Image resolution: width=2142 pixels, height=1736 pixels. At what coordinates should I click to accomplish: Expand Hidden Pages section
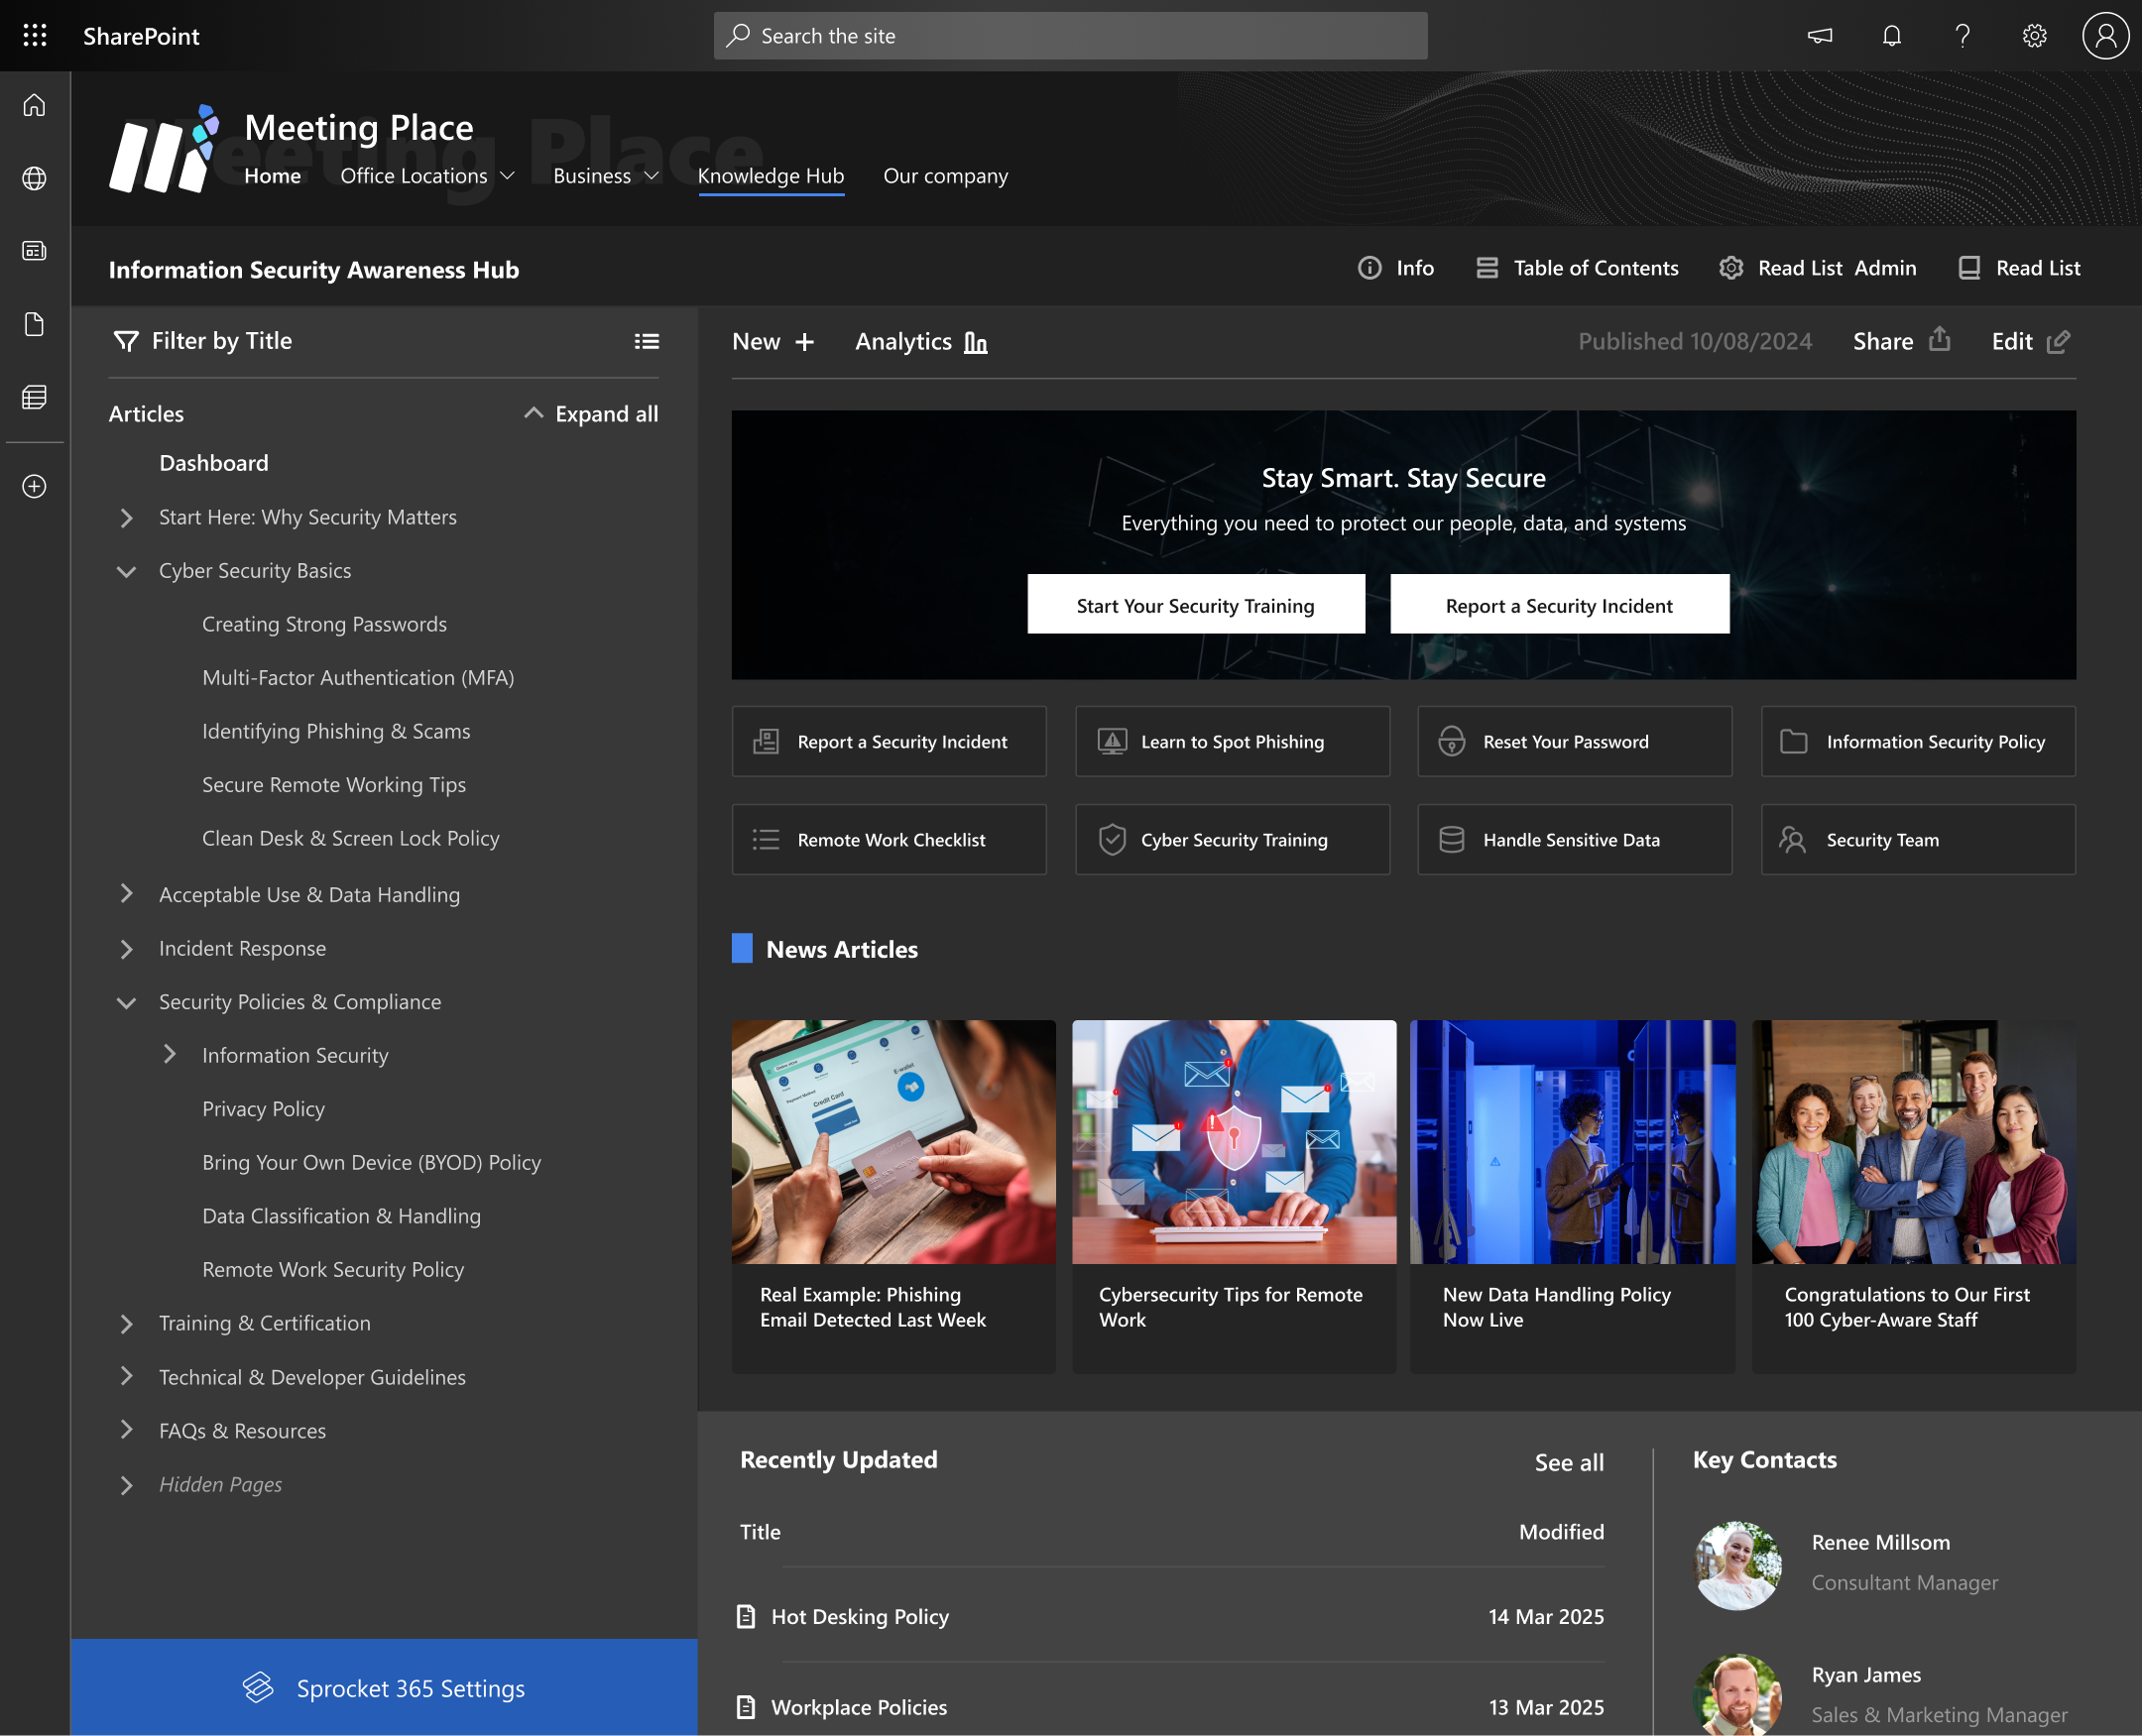126,1484
